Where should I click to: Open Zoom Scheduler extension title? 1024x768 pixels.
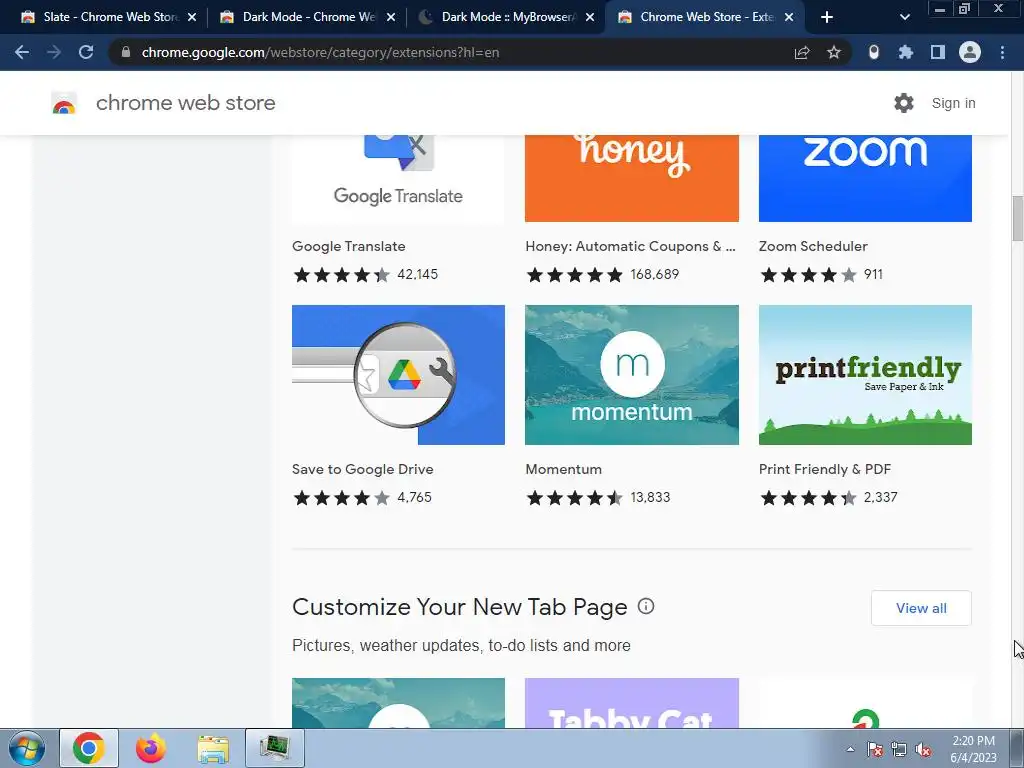813,246
